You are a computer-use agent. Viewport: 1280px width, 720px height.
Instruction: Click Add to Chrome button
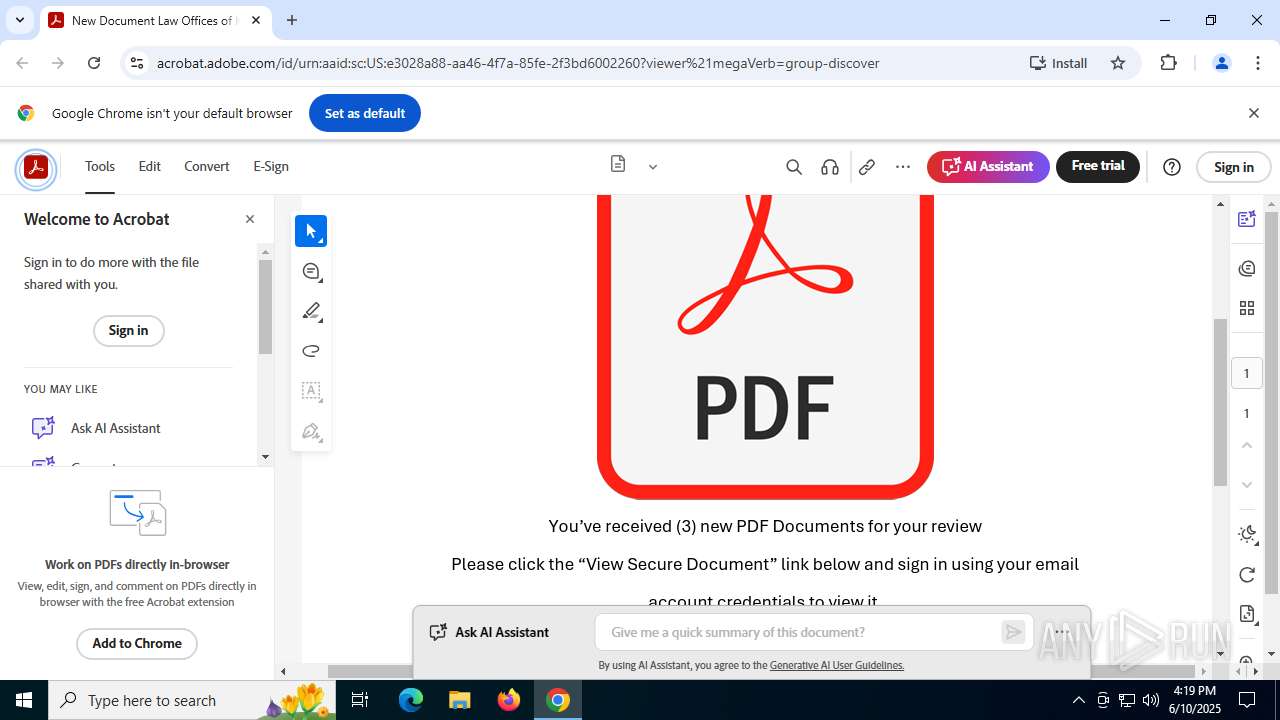(x=137, y=643)
